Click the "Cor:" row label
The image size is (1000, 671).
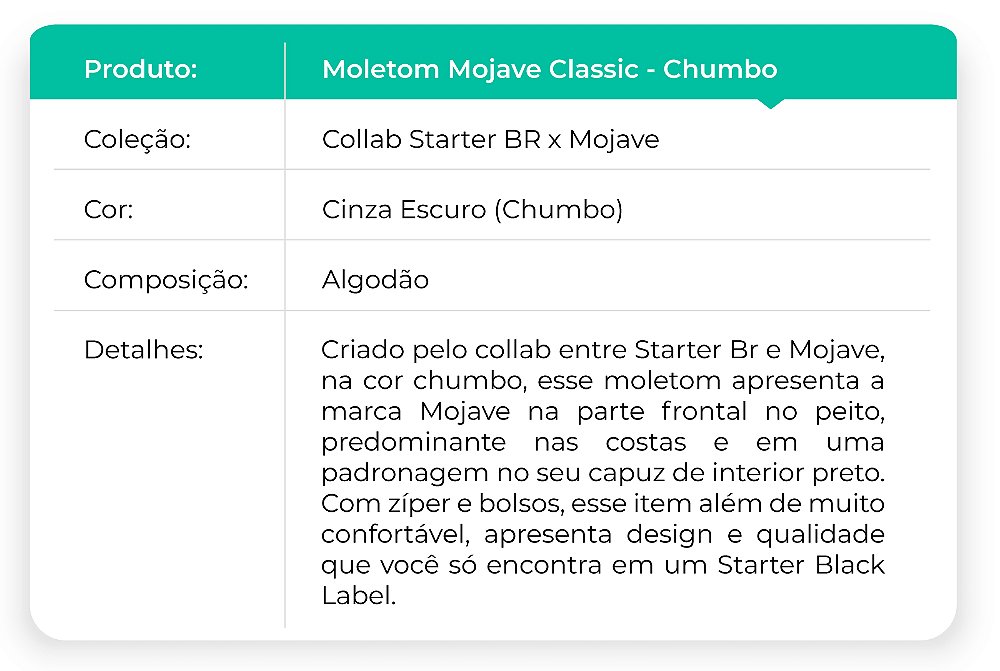pos(109,210)
